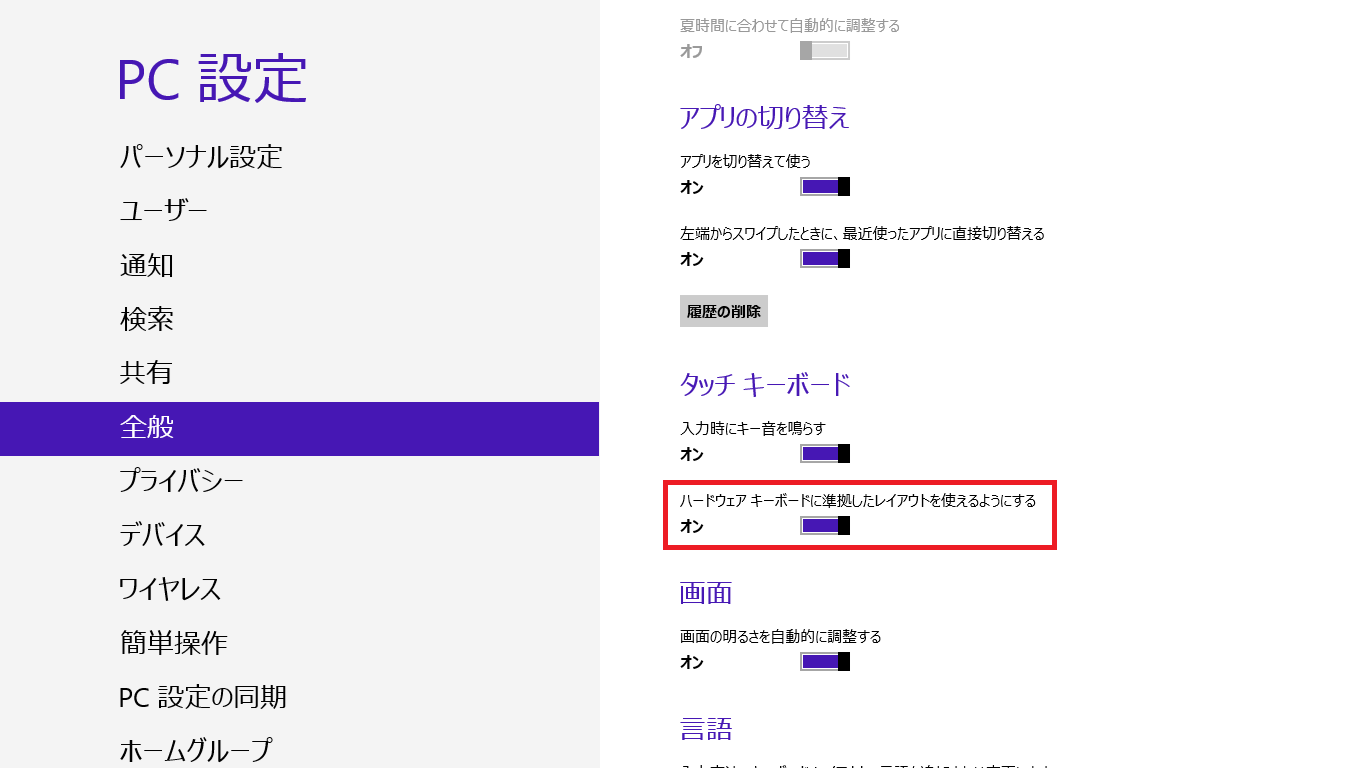Screen dimensions: 1366x768
Task: Click the highlighted 全般 category
Action: (147, 428)
